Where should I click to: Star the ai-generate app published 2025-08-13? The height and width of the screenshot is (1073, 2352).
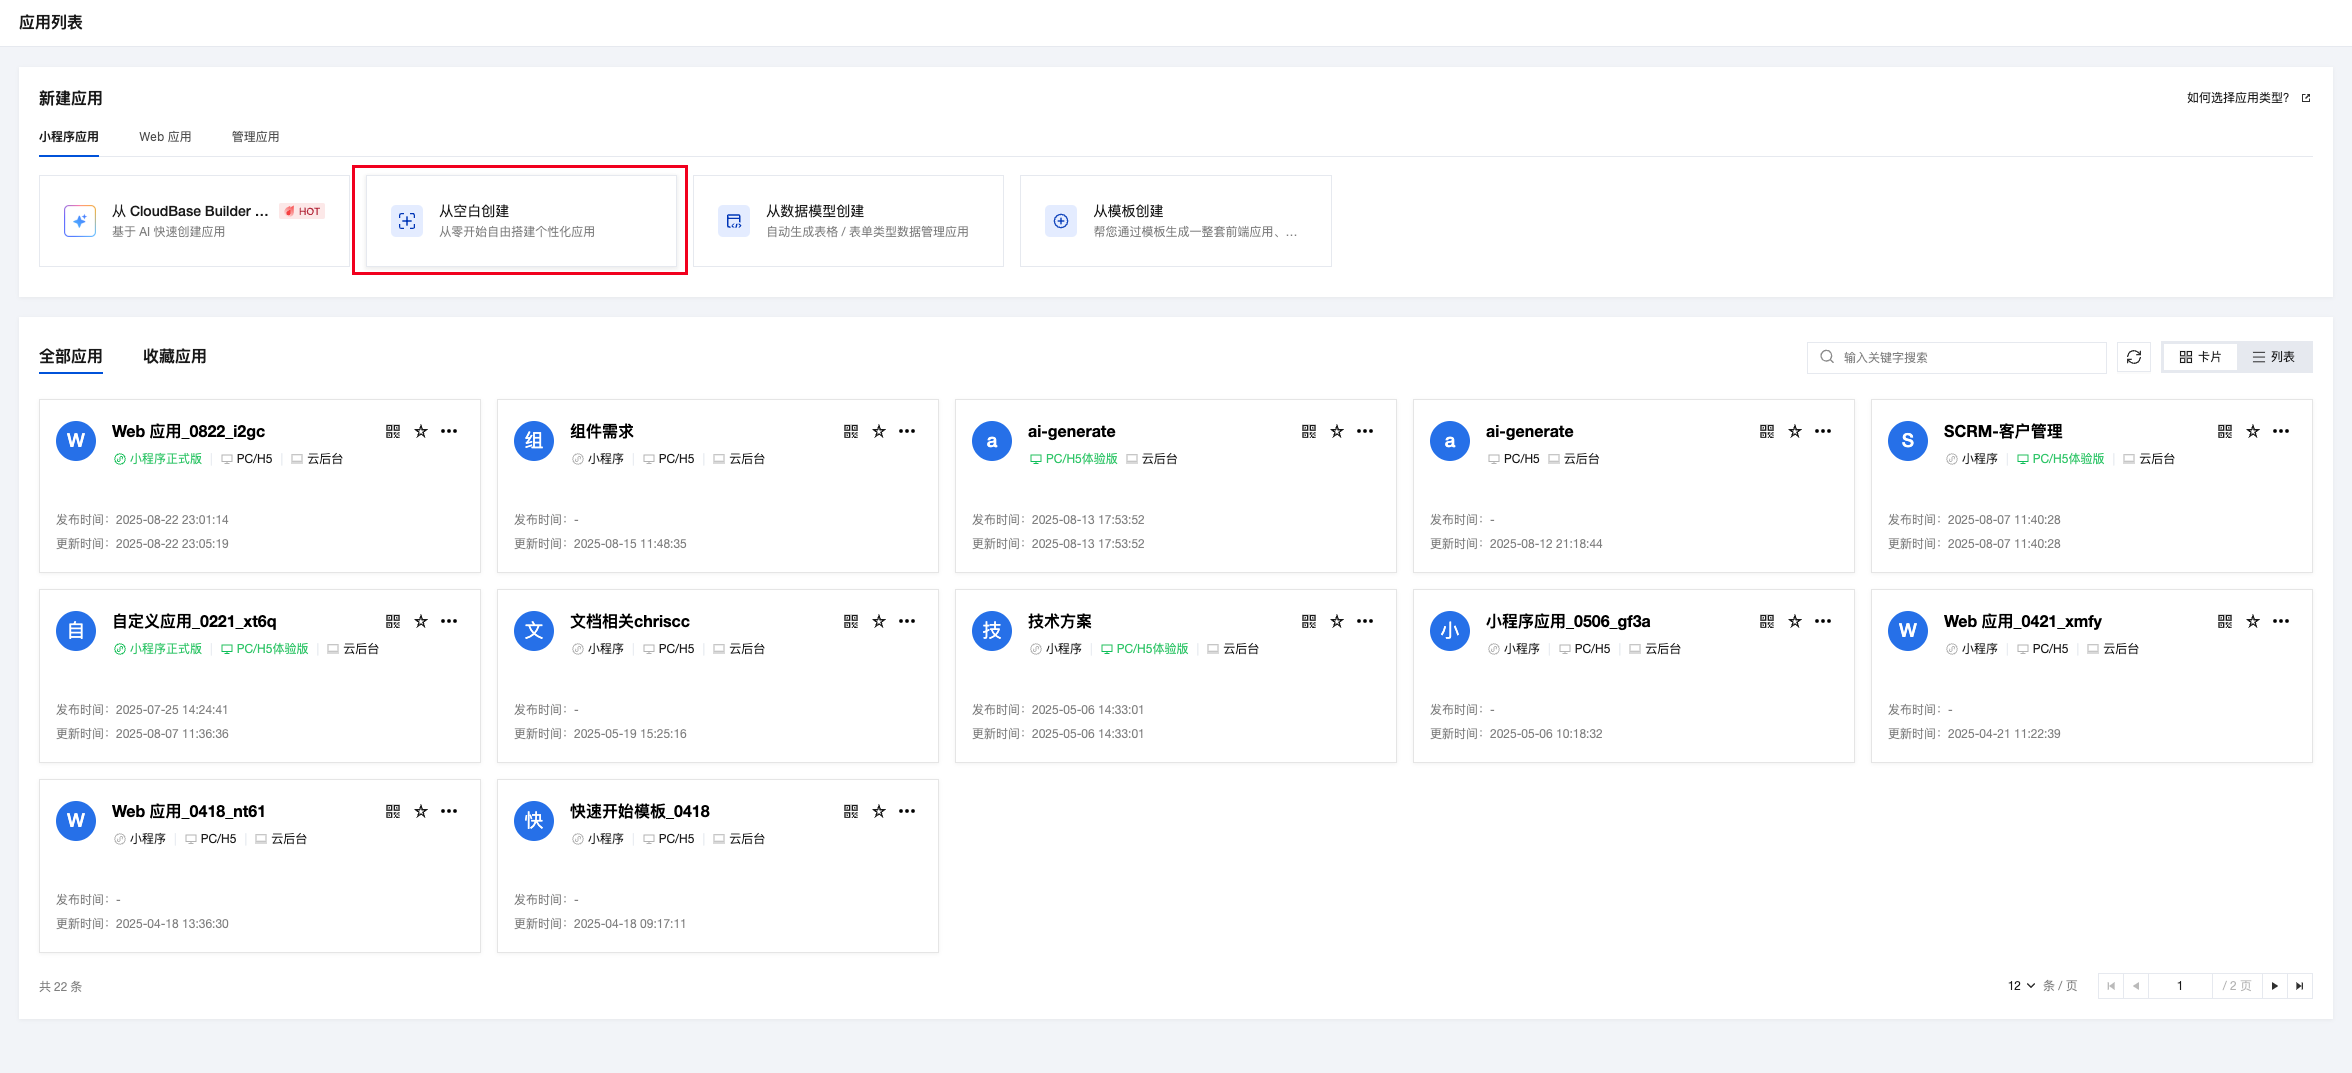coord(1337,431)
